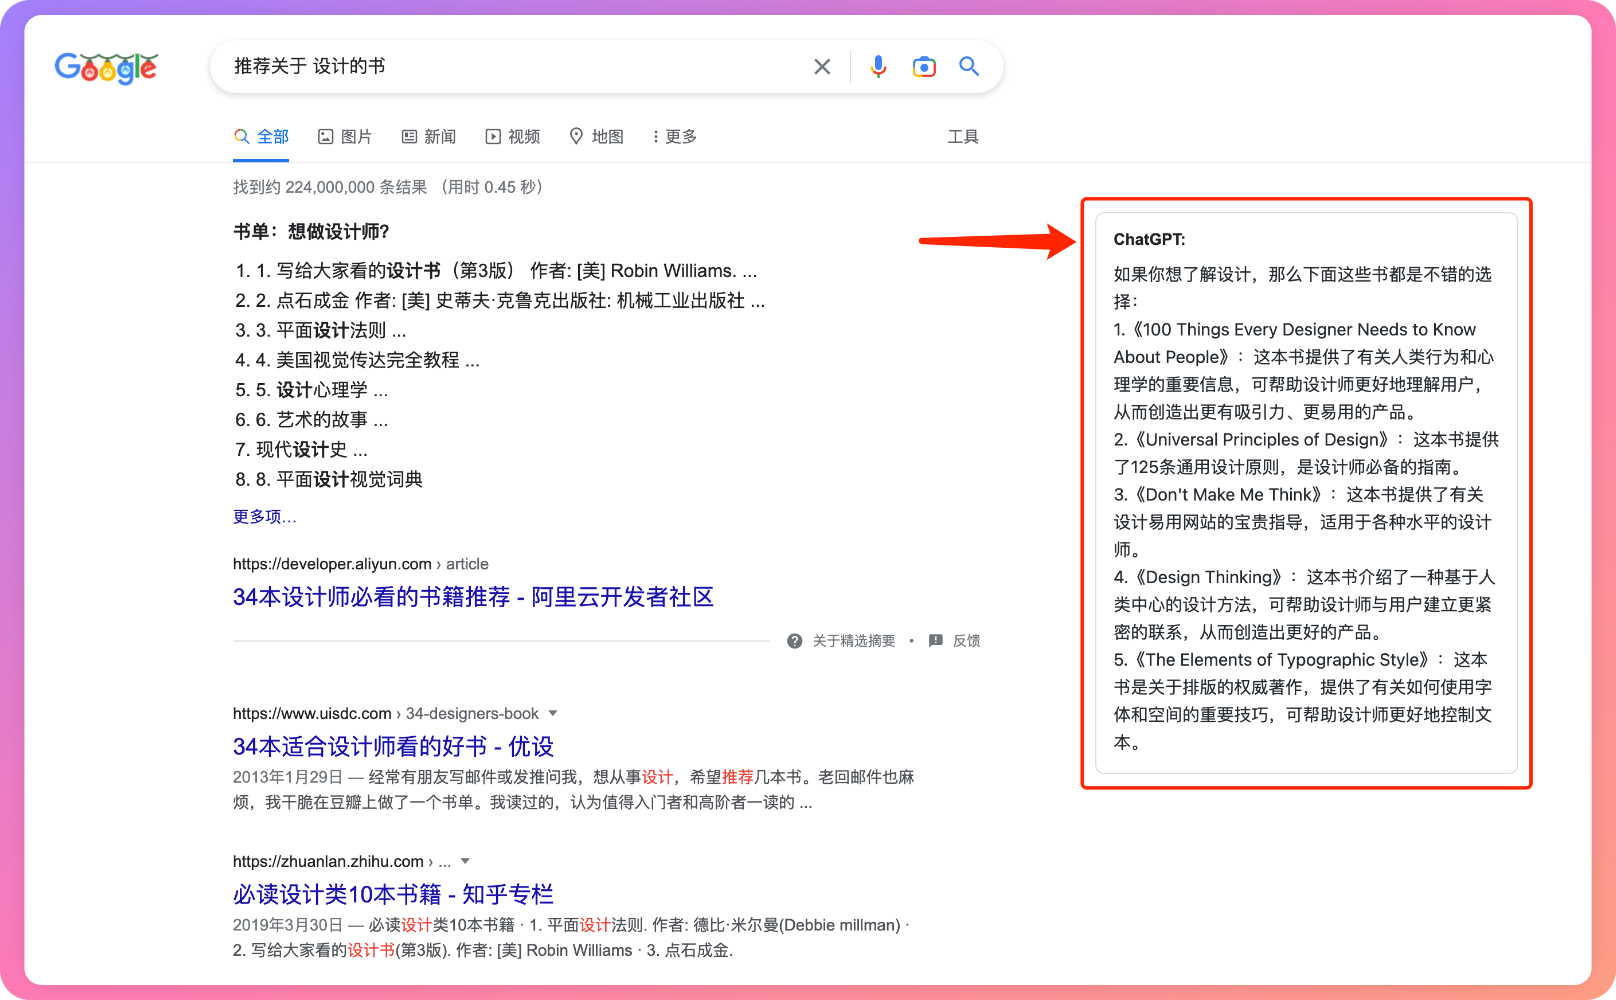Switch to the 地图 tab
The image size is (1616, 1000).
596,137
